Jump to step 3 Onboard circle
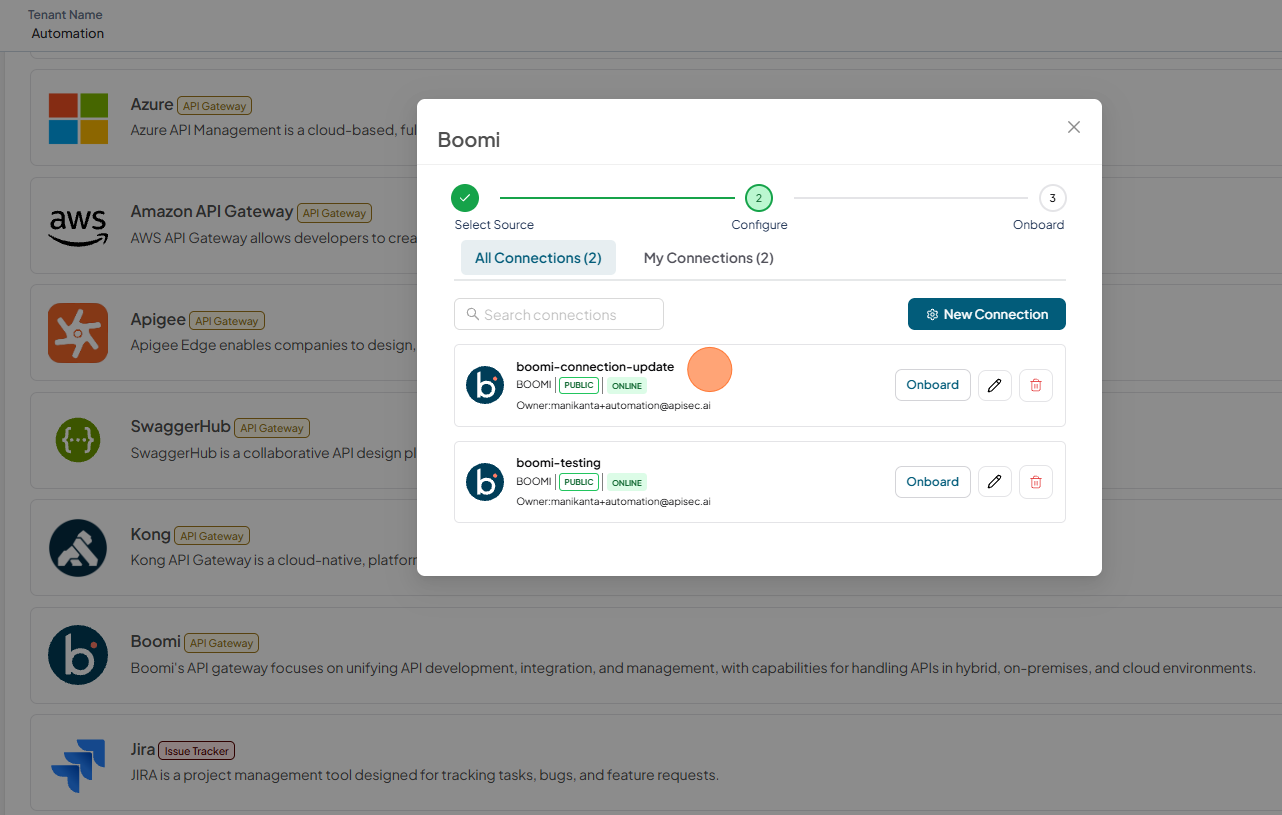 [x=1053, y=198]
